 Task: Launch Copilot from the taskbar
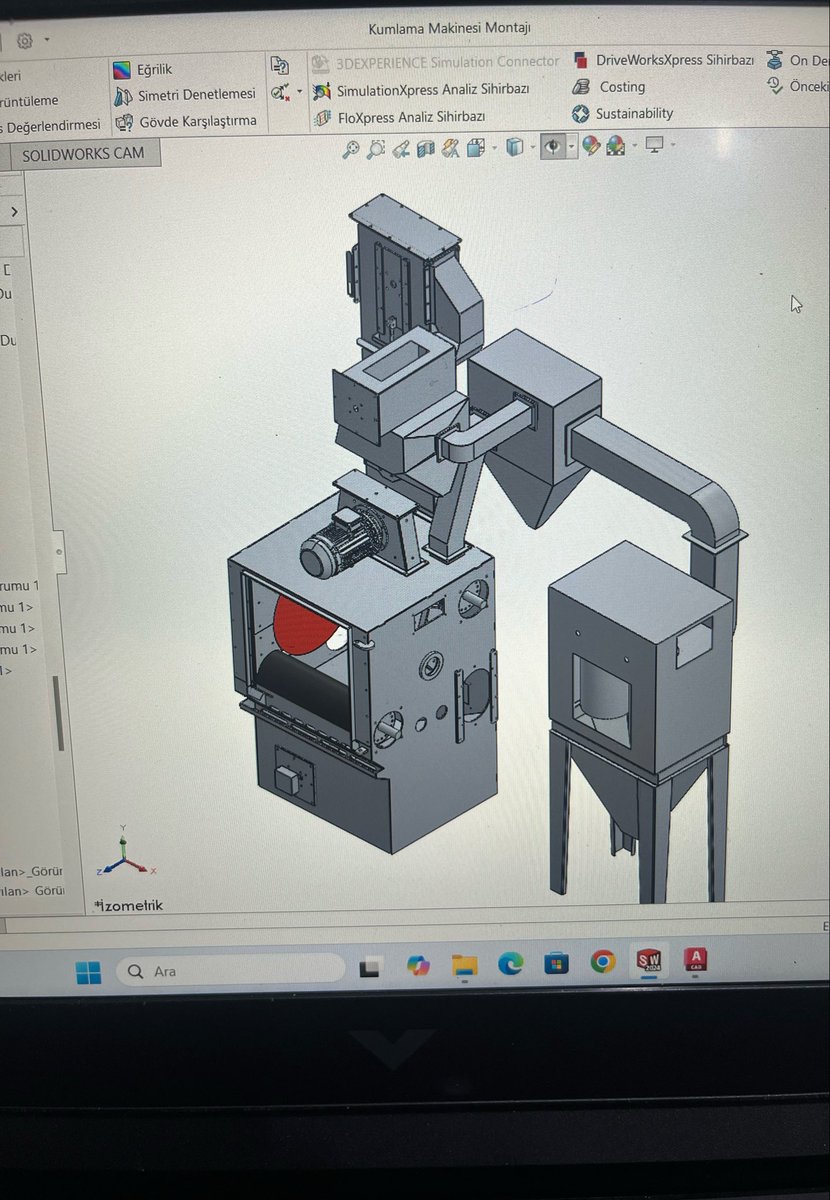pos(417,965)
